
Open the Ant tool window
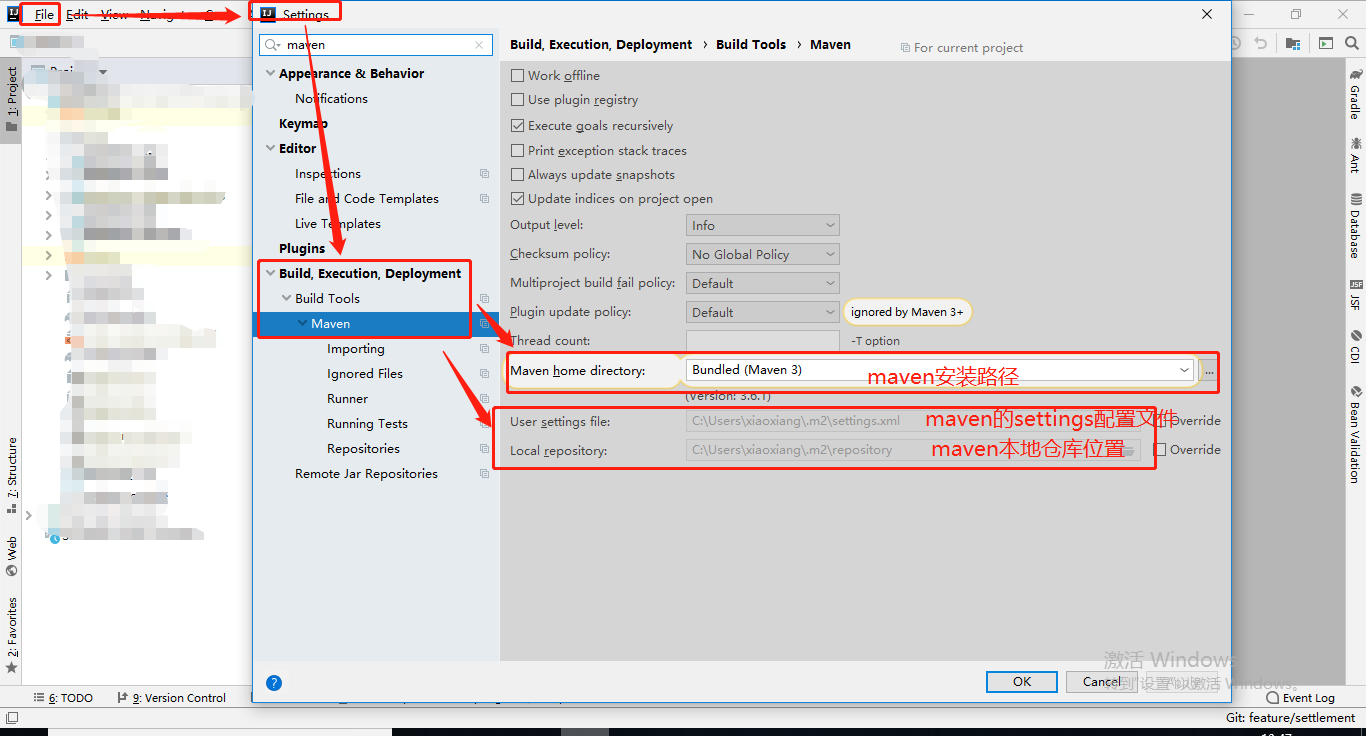pos(1355,155)
